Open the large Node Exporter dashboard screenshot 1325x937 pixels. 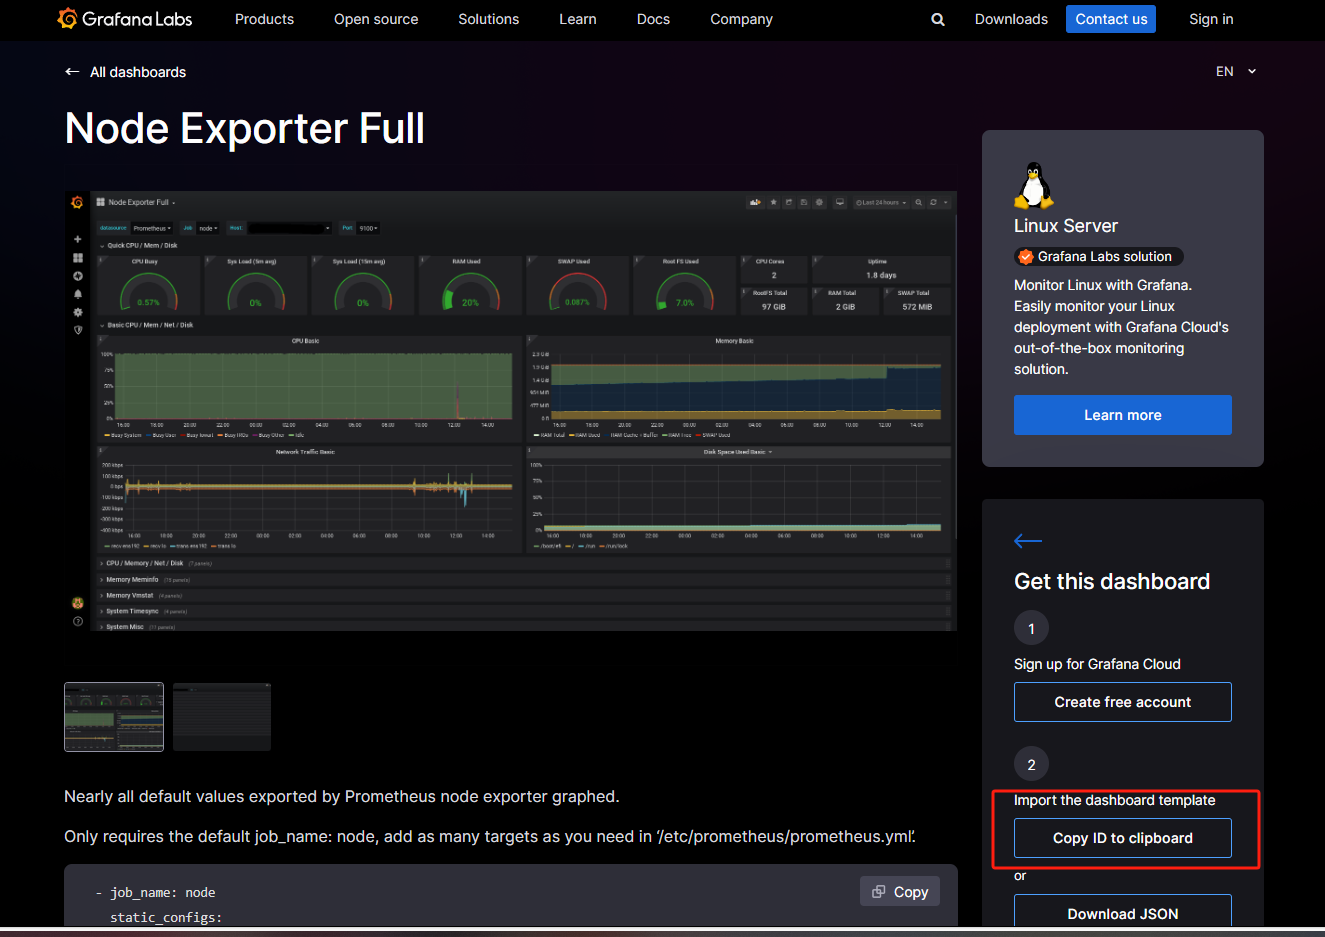pos(511,411)
